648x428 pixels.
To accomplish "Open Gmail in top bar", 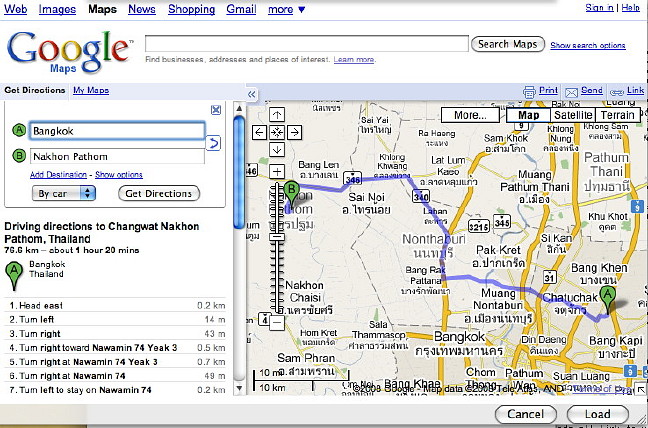I will 241,9.
